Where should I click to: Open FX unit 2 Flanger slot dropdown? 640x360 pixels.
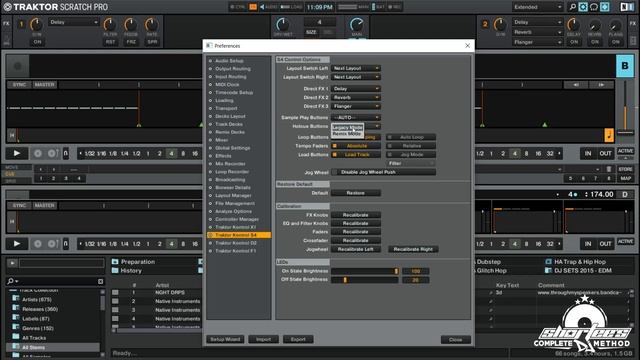(537, 42)
